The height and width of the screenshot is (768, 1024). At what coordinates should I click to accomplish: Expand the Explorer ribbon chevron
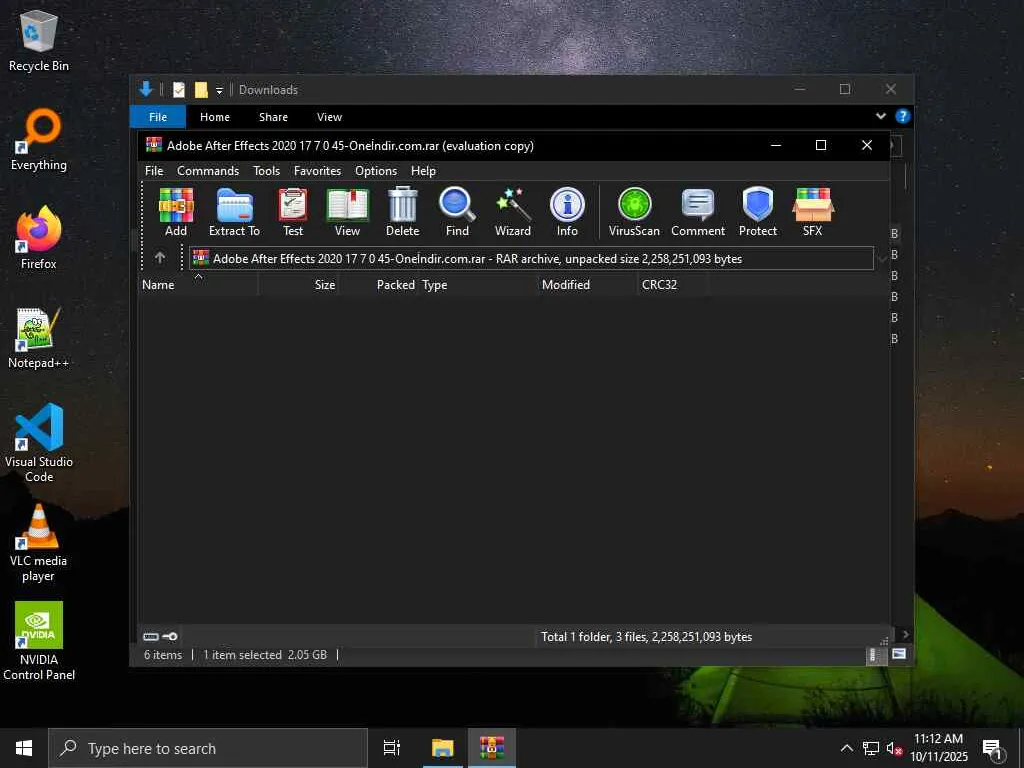[880, 116]
